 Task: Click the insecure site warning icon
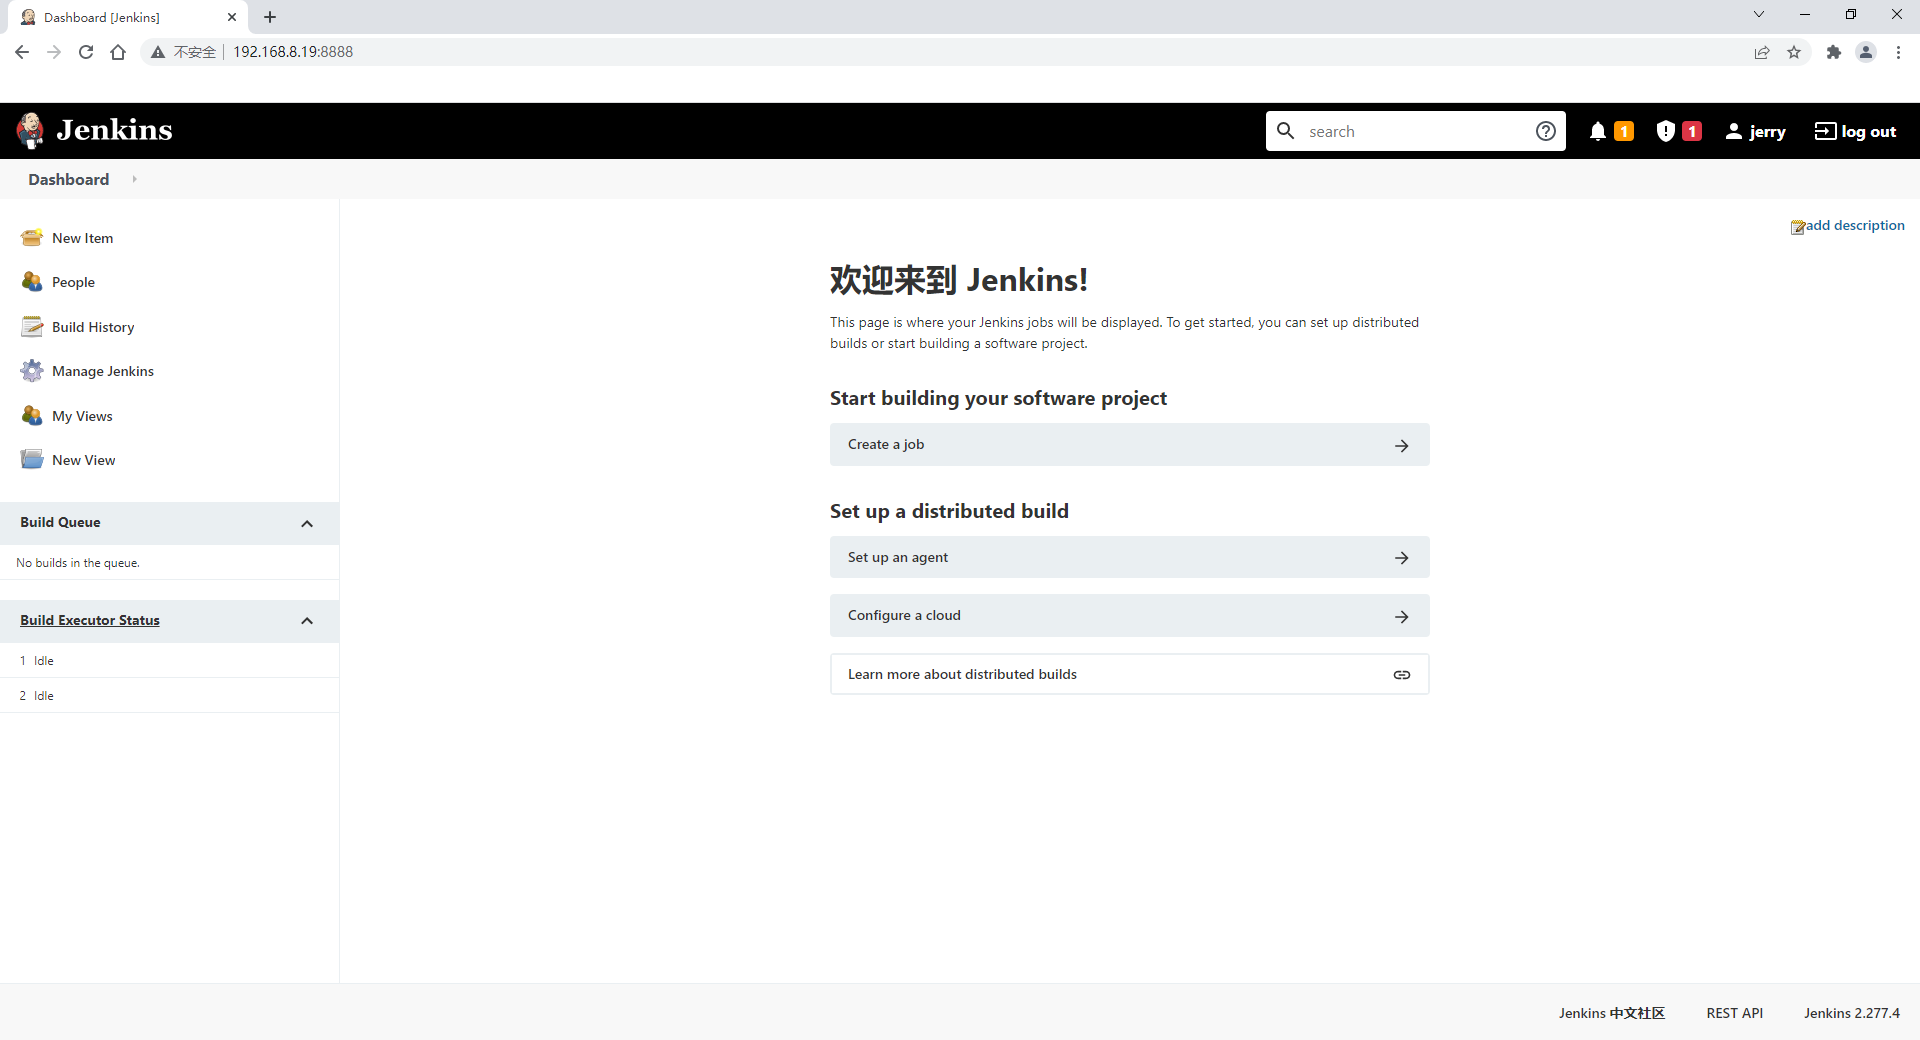158,52
